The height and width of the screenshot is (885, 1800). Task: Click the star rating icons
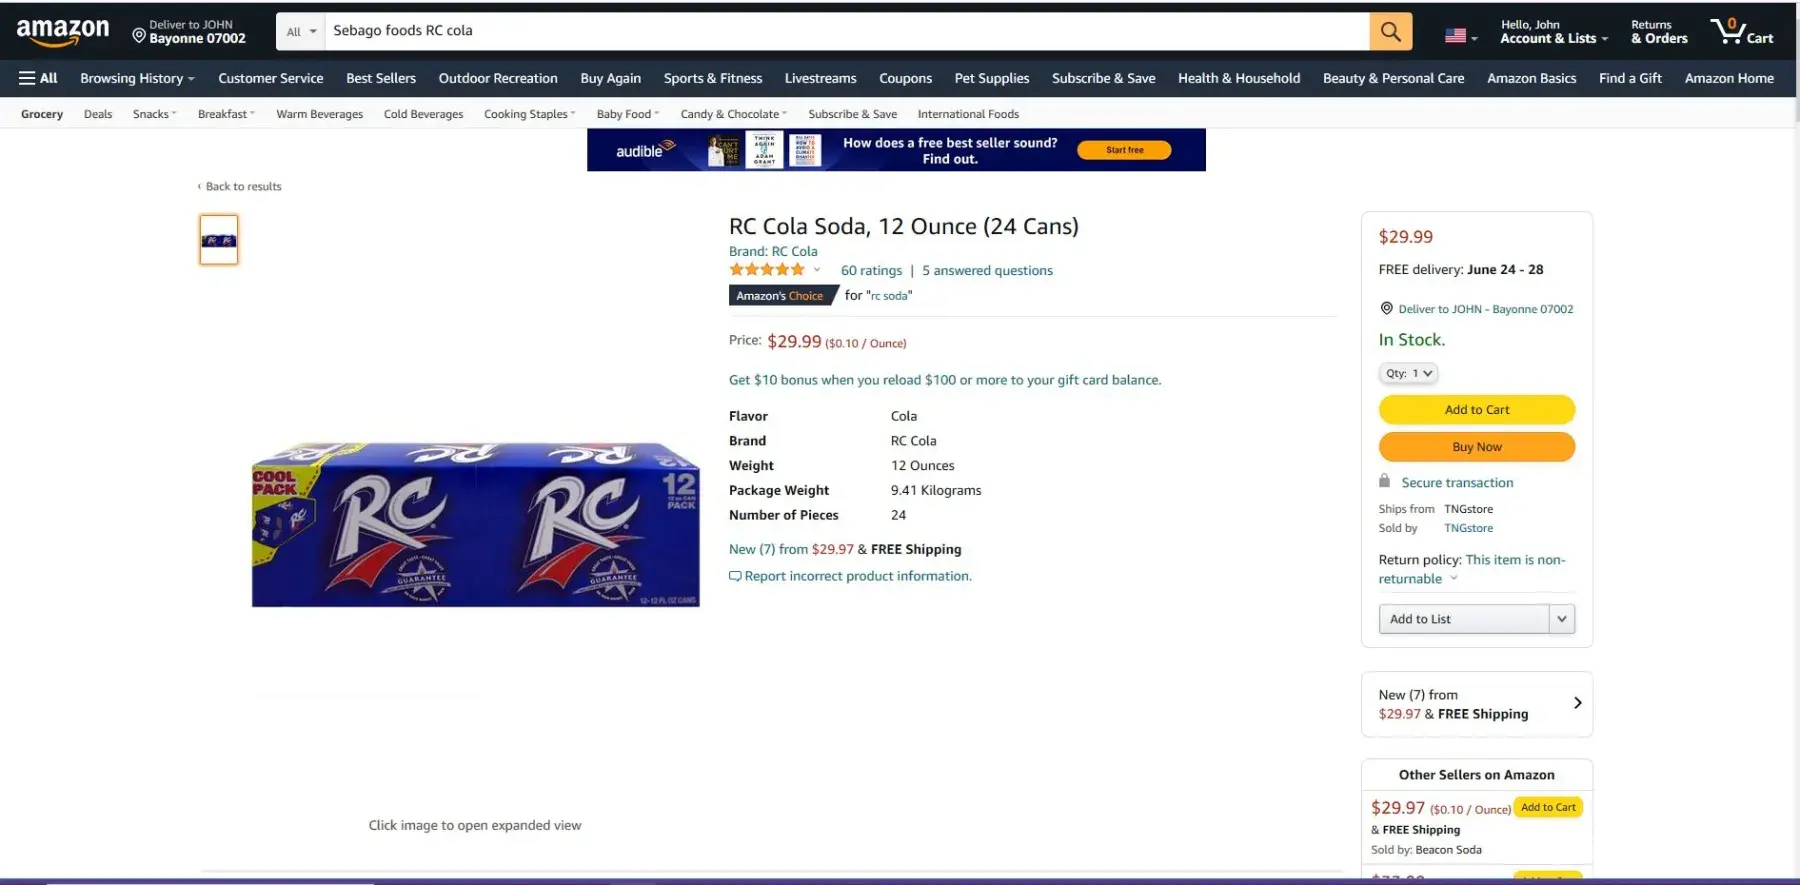tap(767, 270)
